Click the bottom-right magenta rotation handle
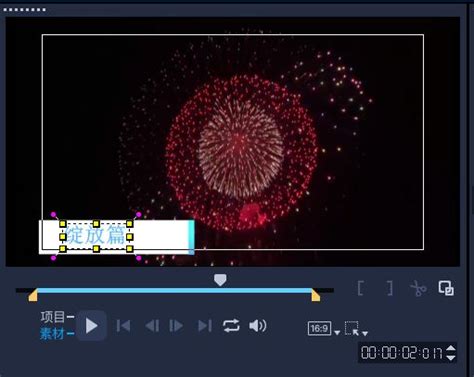 pos(139,258)
